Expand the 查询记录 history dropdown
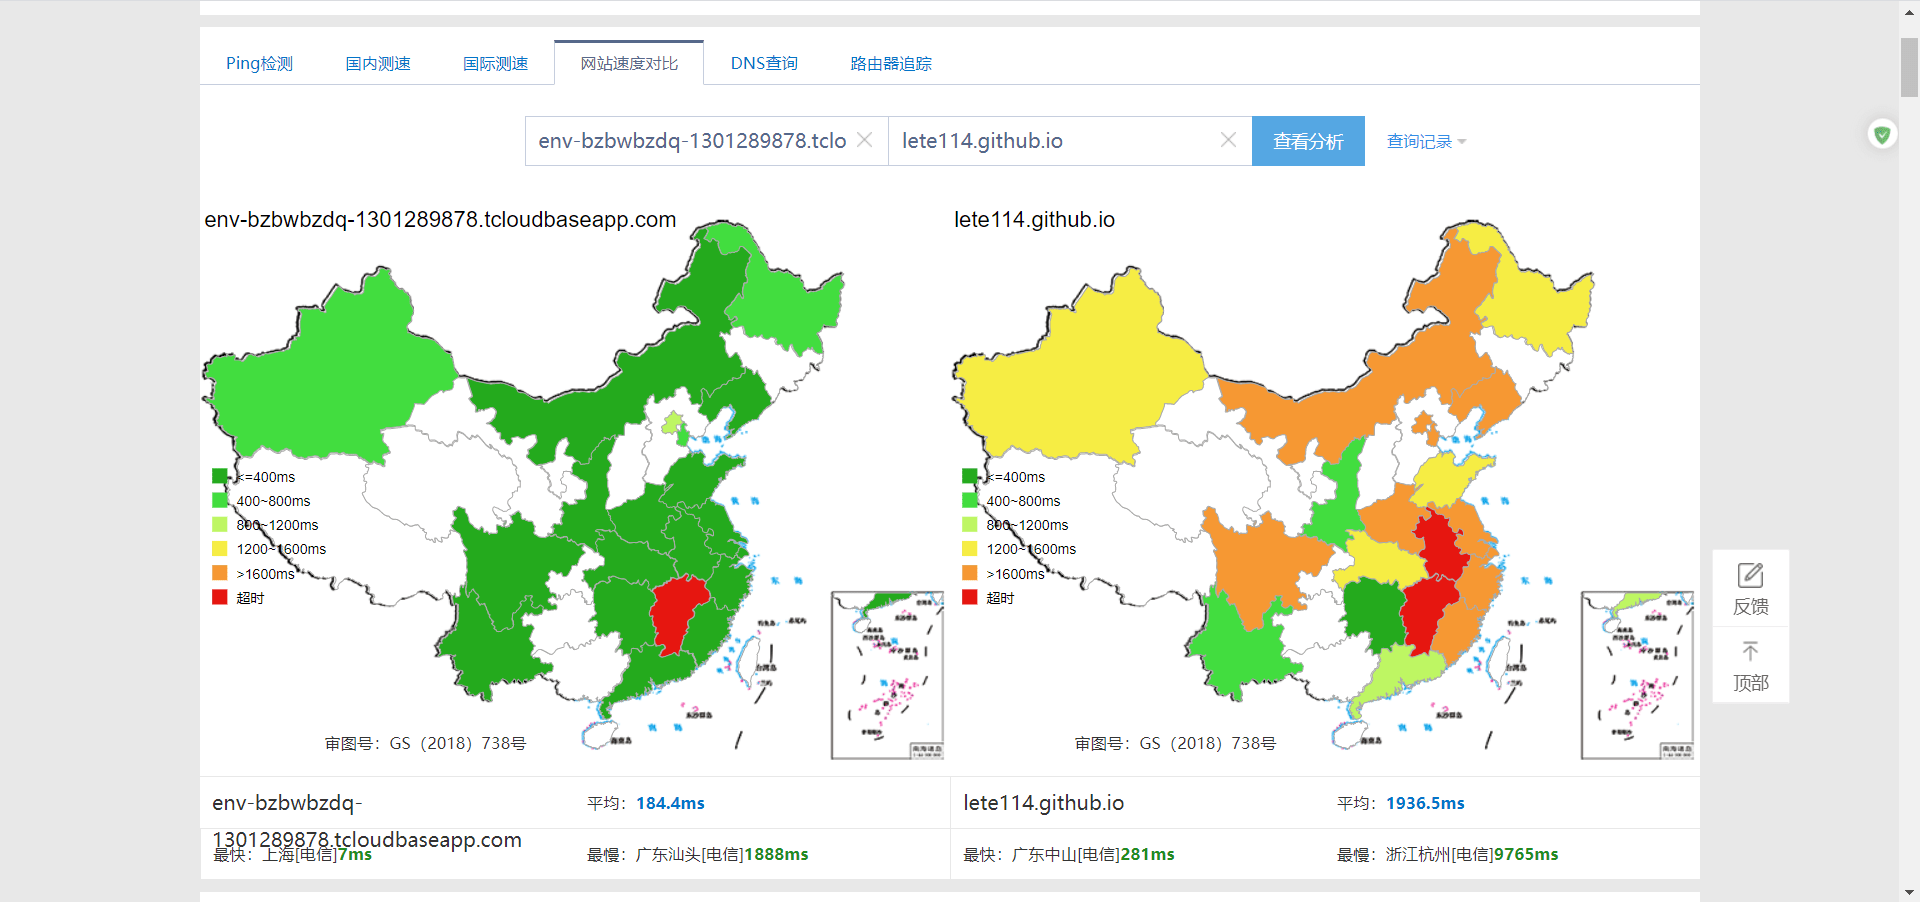Viewport: 1920px width, 902px height. [x=1426, y=142]
